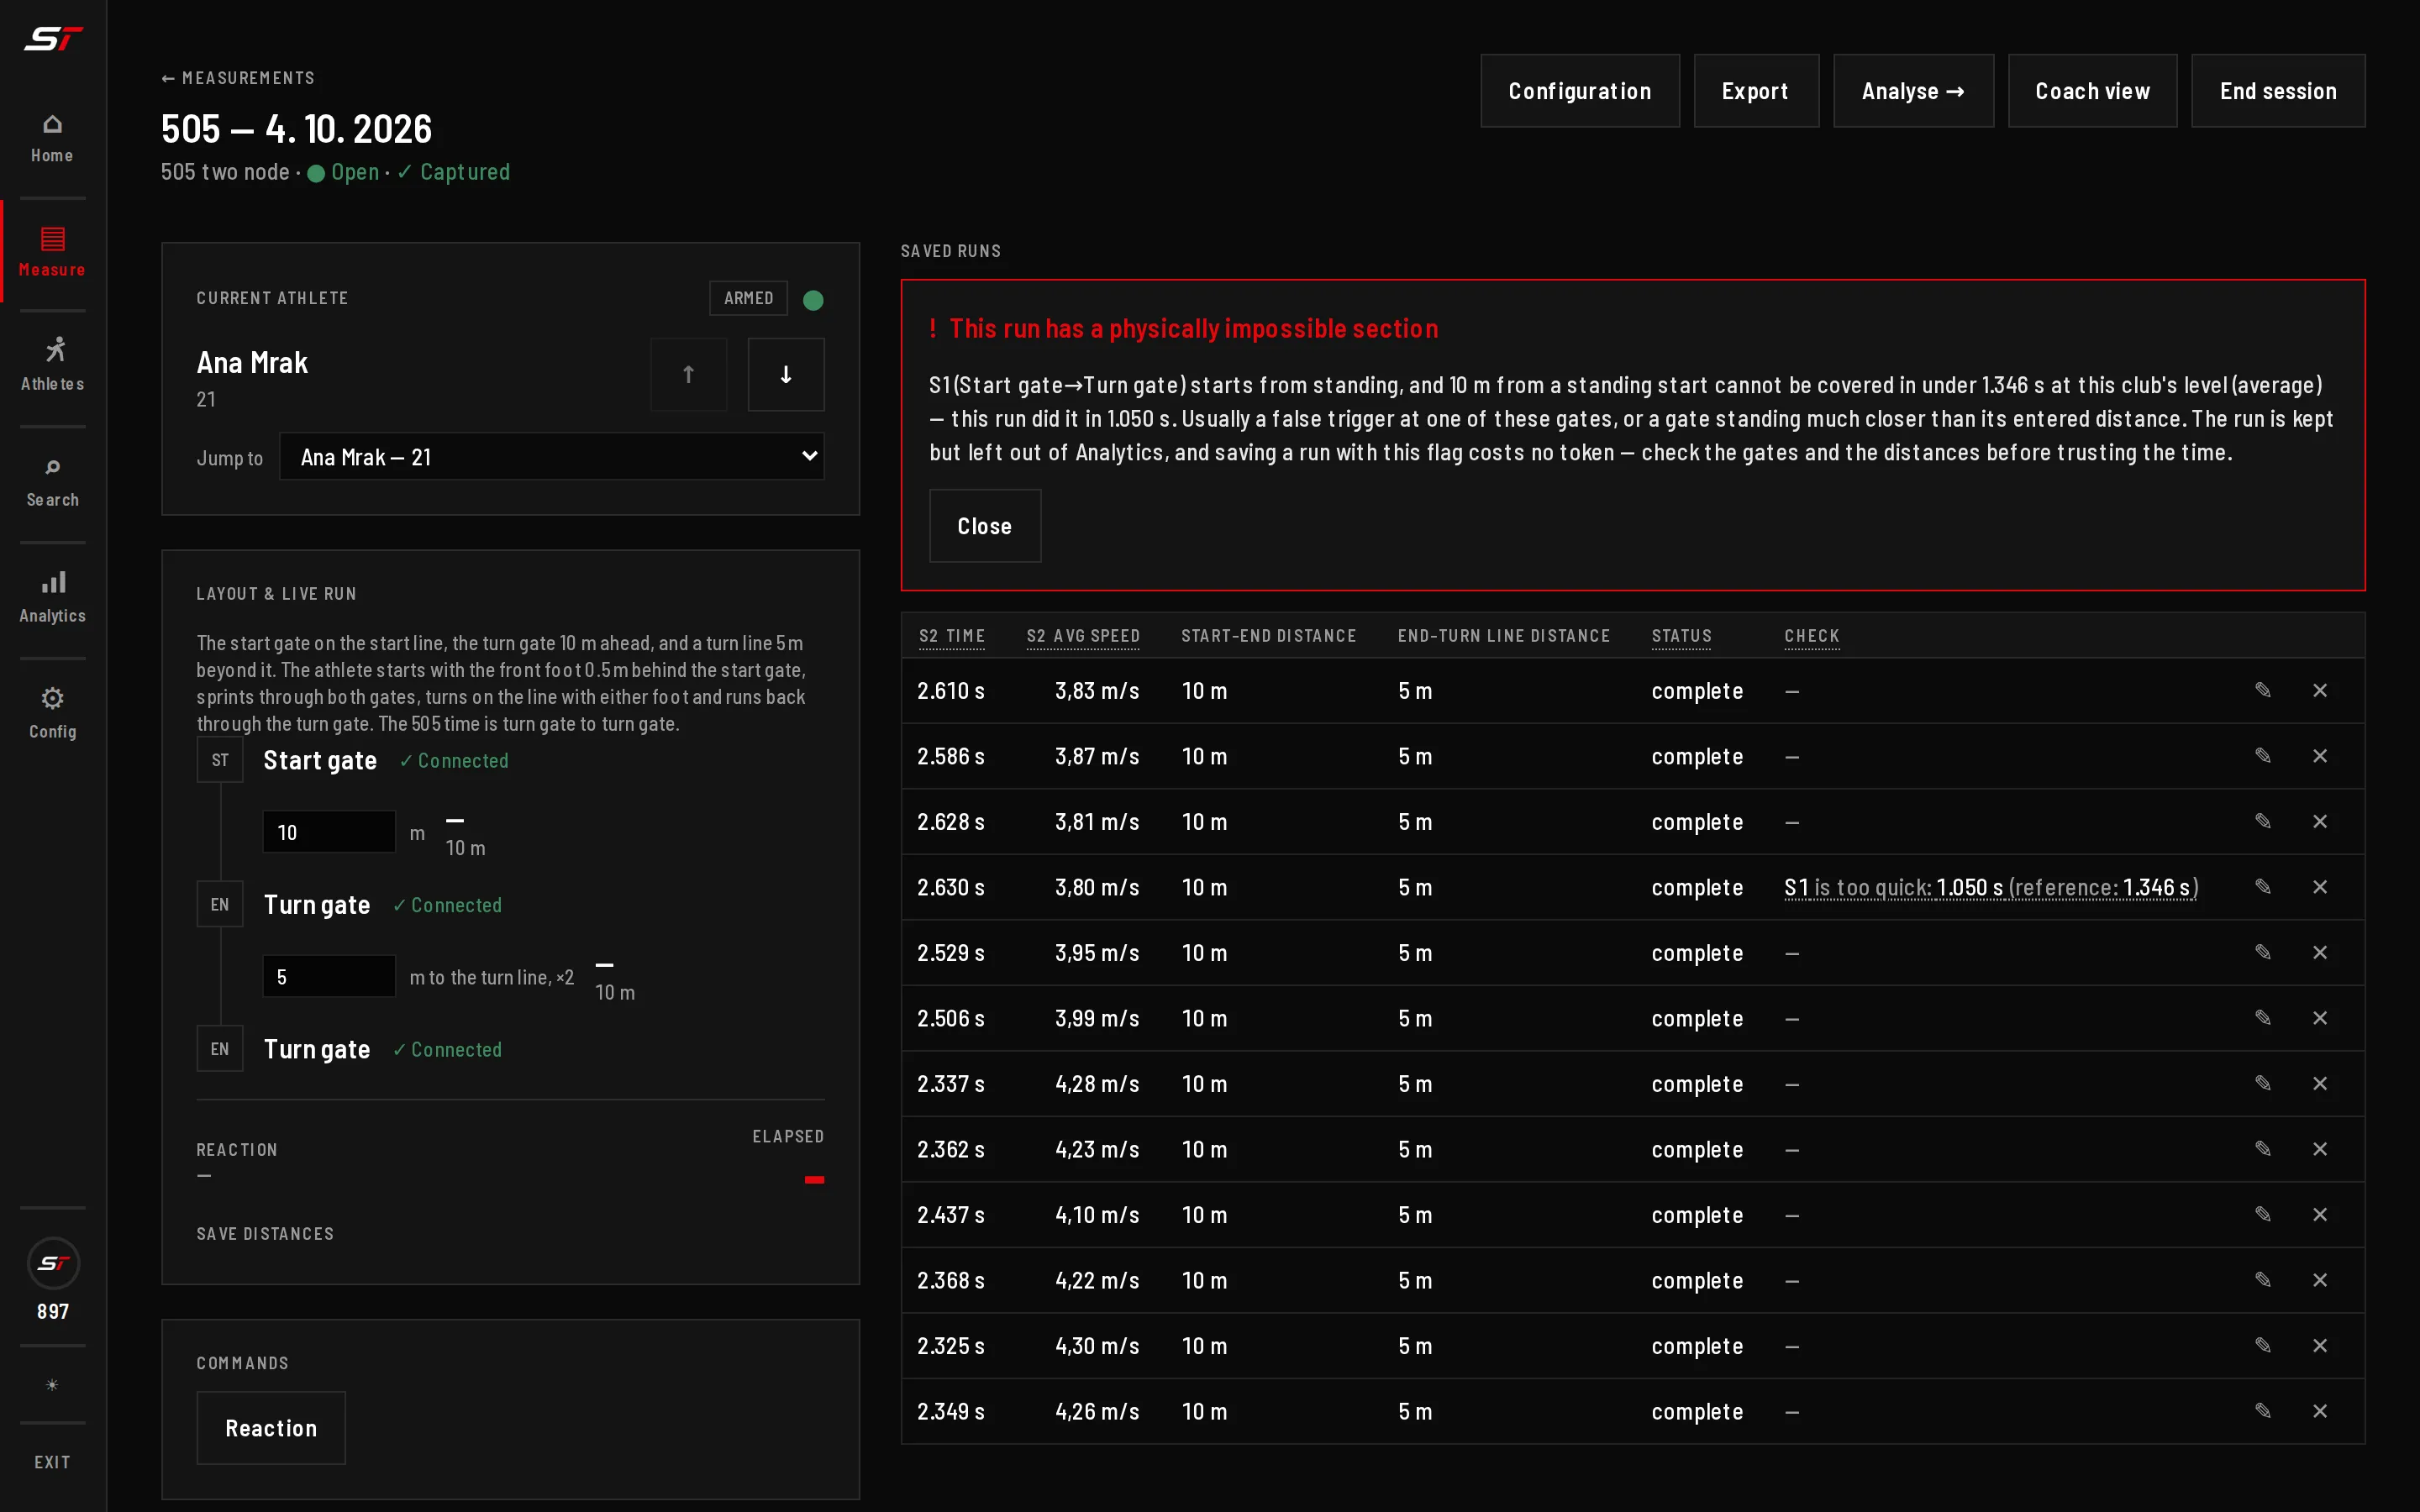Click EXIT in the sidebar
Viewport: 2420px width, 1512px height.
pyautogui.click(x=52, y=1462)
